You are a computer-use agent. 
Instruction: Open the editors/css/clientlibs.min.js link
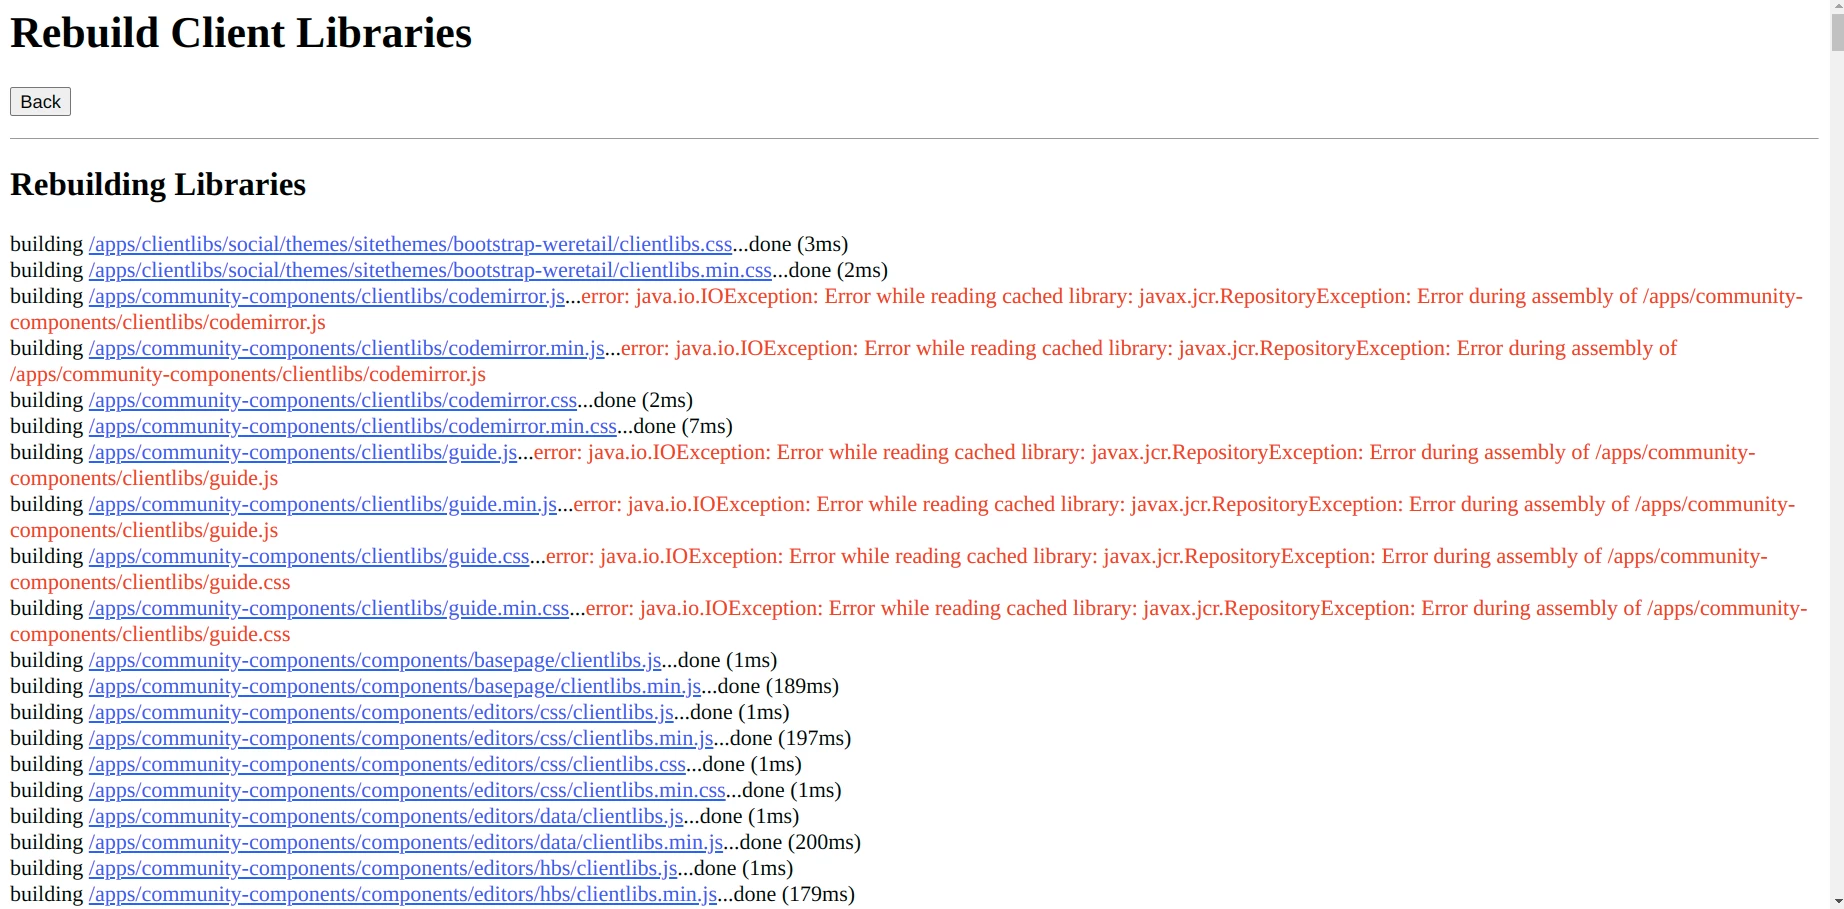tap(401, 738)
